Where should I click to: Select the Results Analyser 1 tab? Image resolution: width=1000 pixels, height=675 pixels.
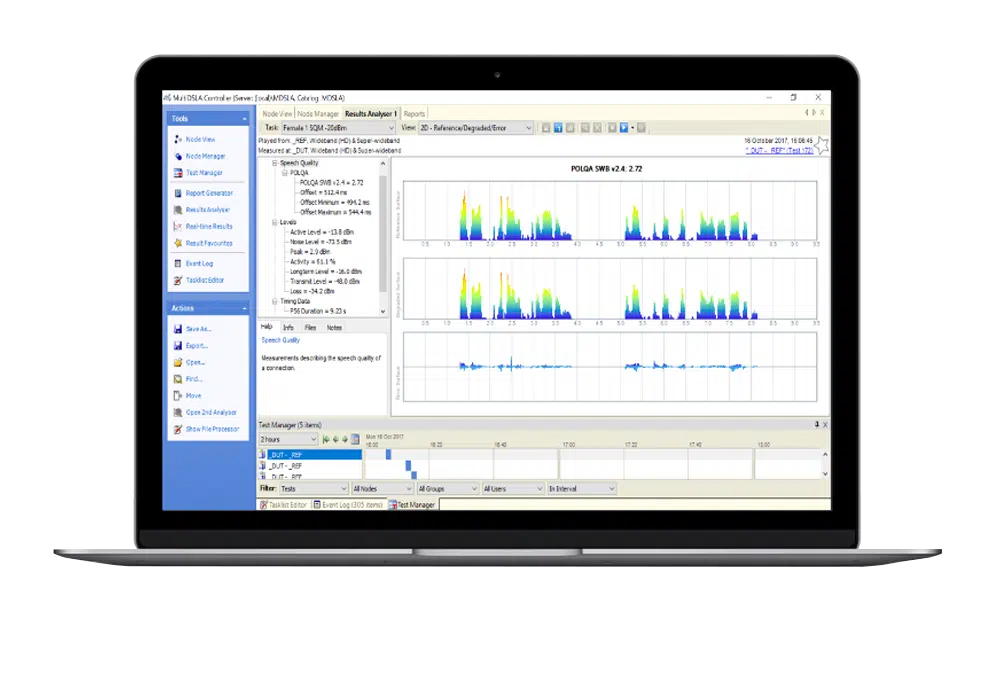[x=371, y=114]
